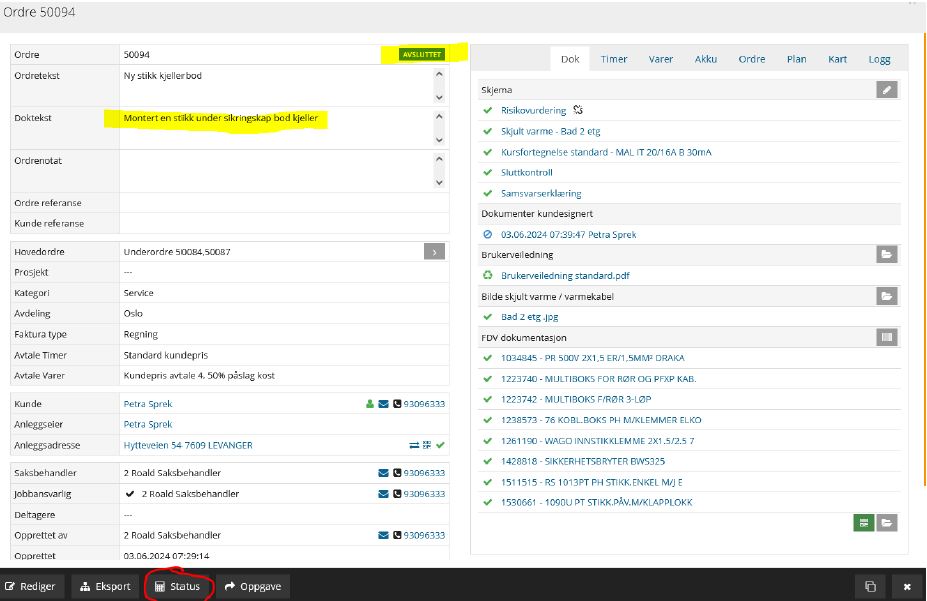
Task: Open folder icon for Bilde skjult varme
Action: point(886,296)
